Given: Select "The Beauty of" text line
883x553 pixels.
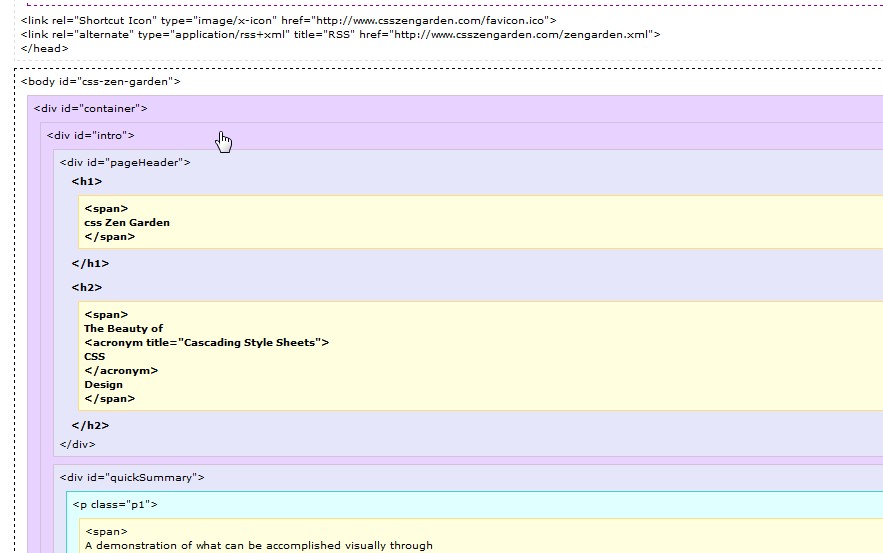Looking at the screenshot, I should pos(123,328).
